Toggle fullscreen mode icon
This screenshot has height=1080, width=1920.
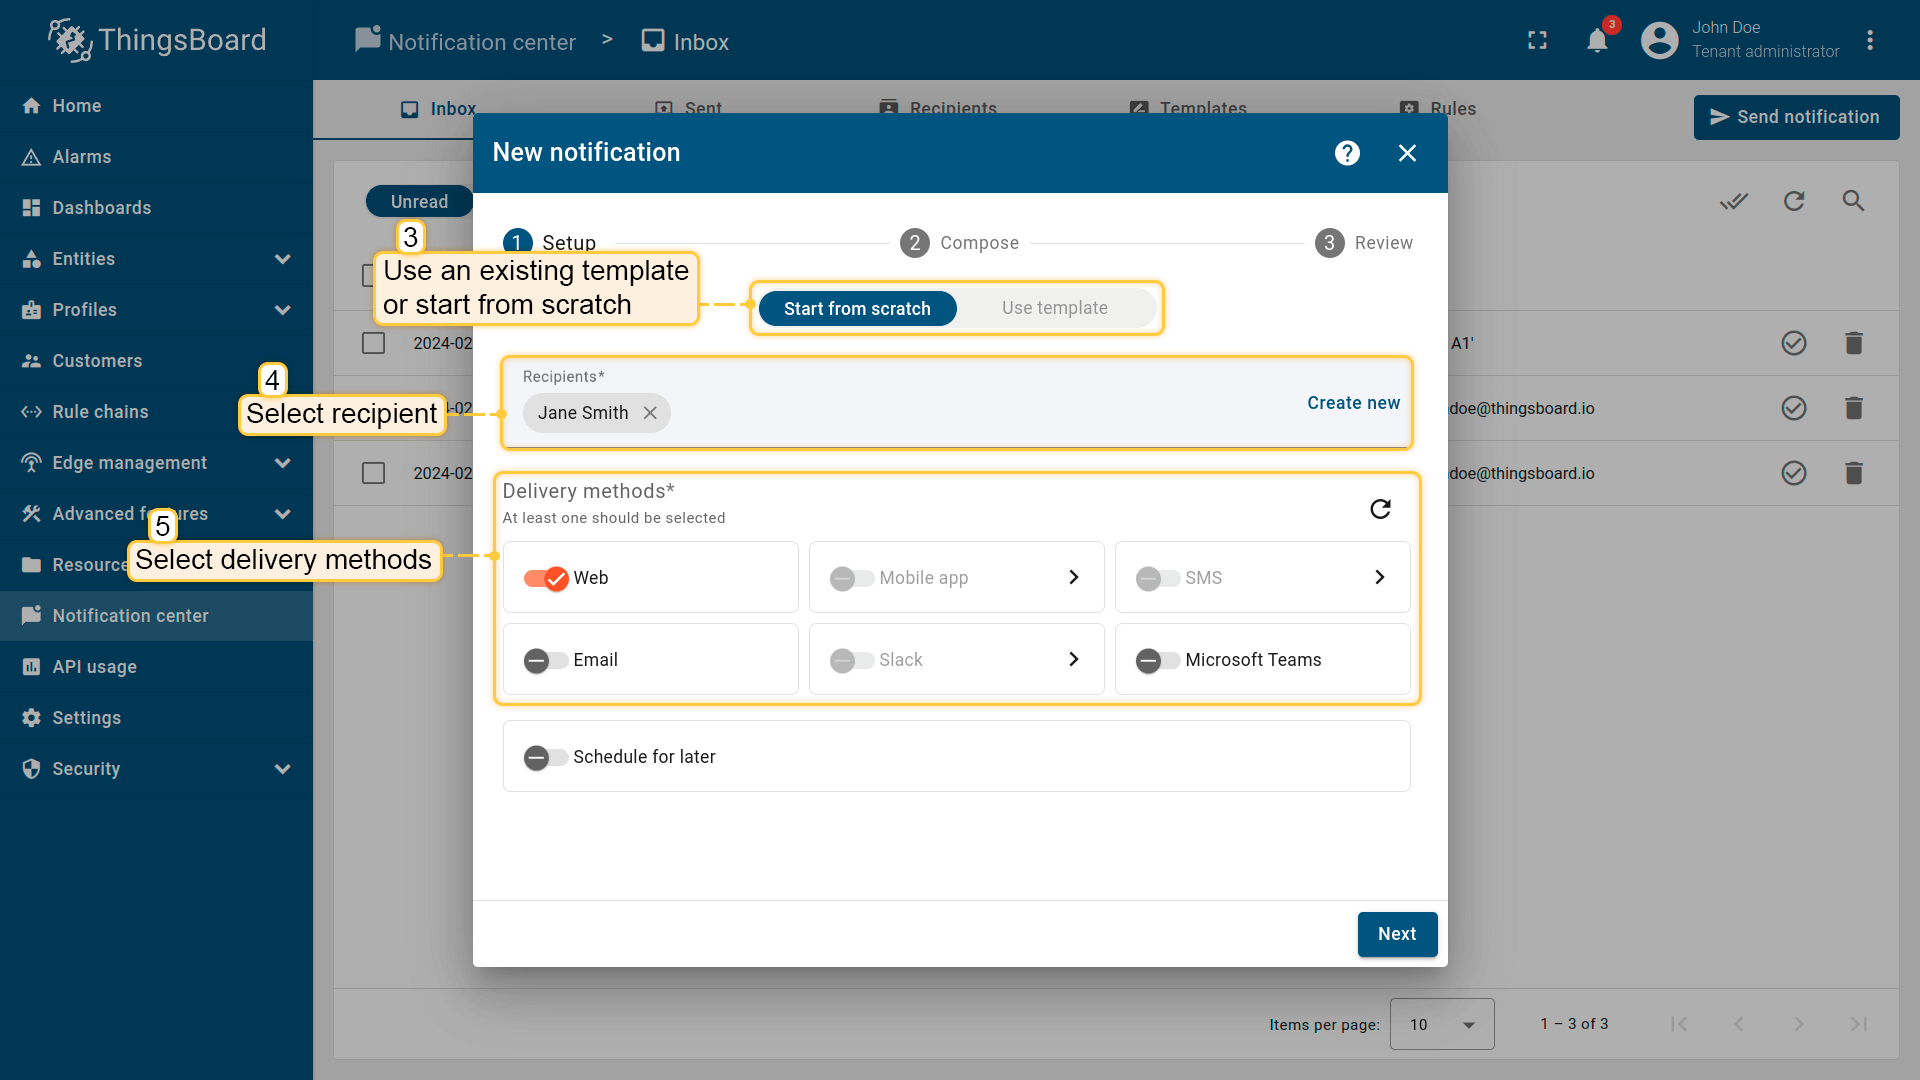(x=1537, y=40)
